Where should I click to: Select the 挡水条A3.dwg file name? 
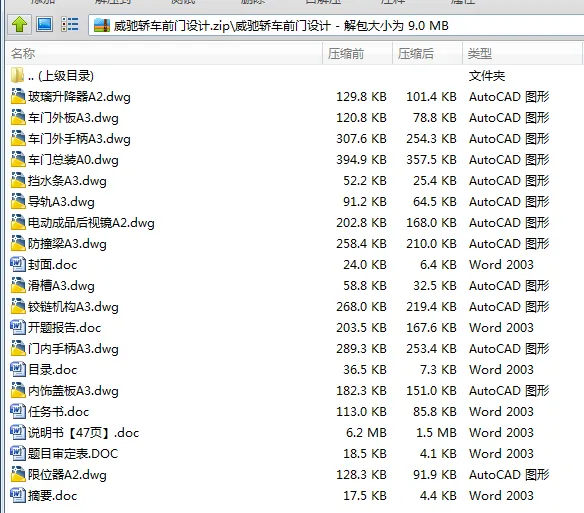click(67, 181)
